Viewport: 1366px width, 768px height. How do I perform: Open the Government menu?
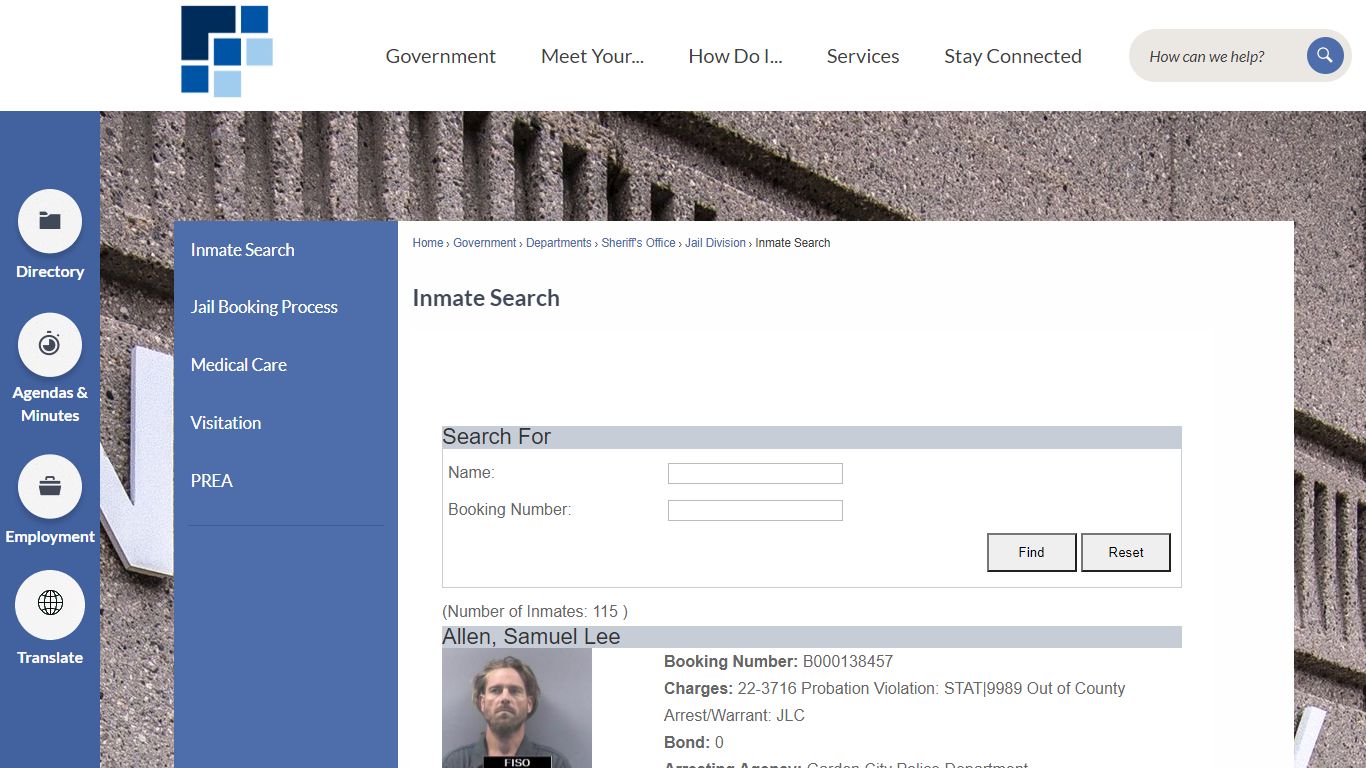coord(441,56)
